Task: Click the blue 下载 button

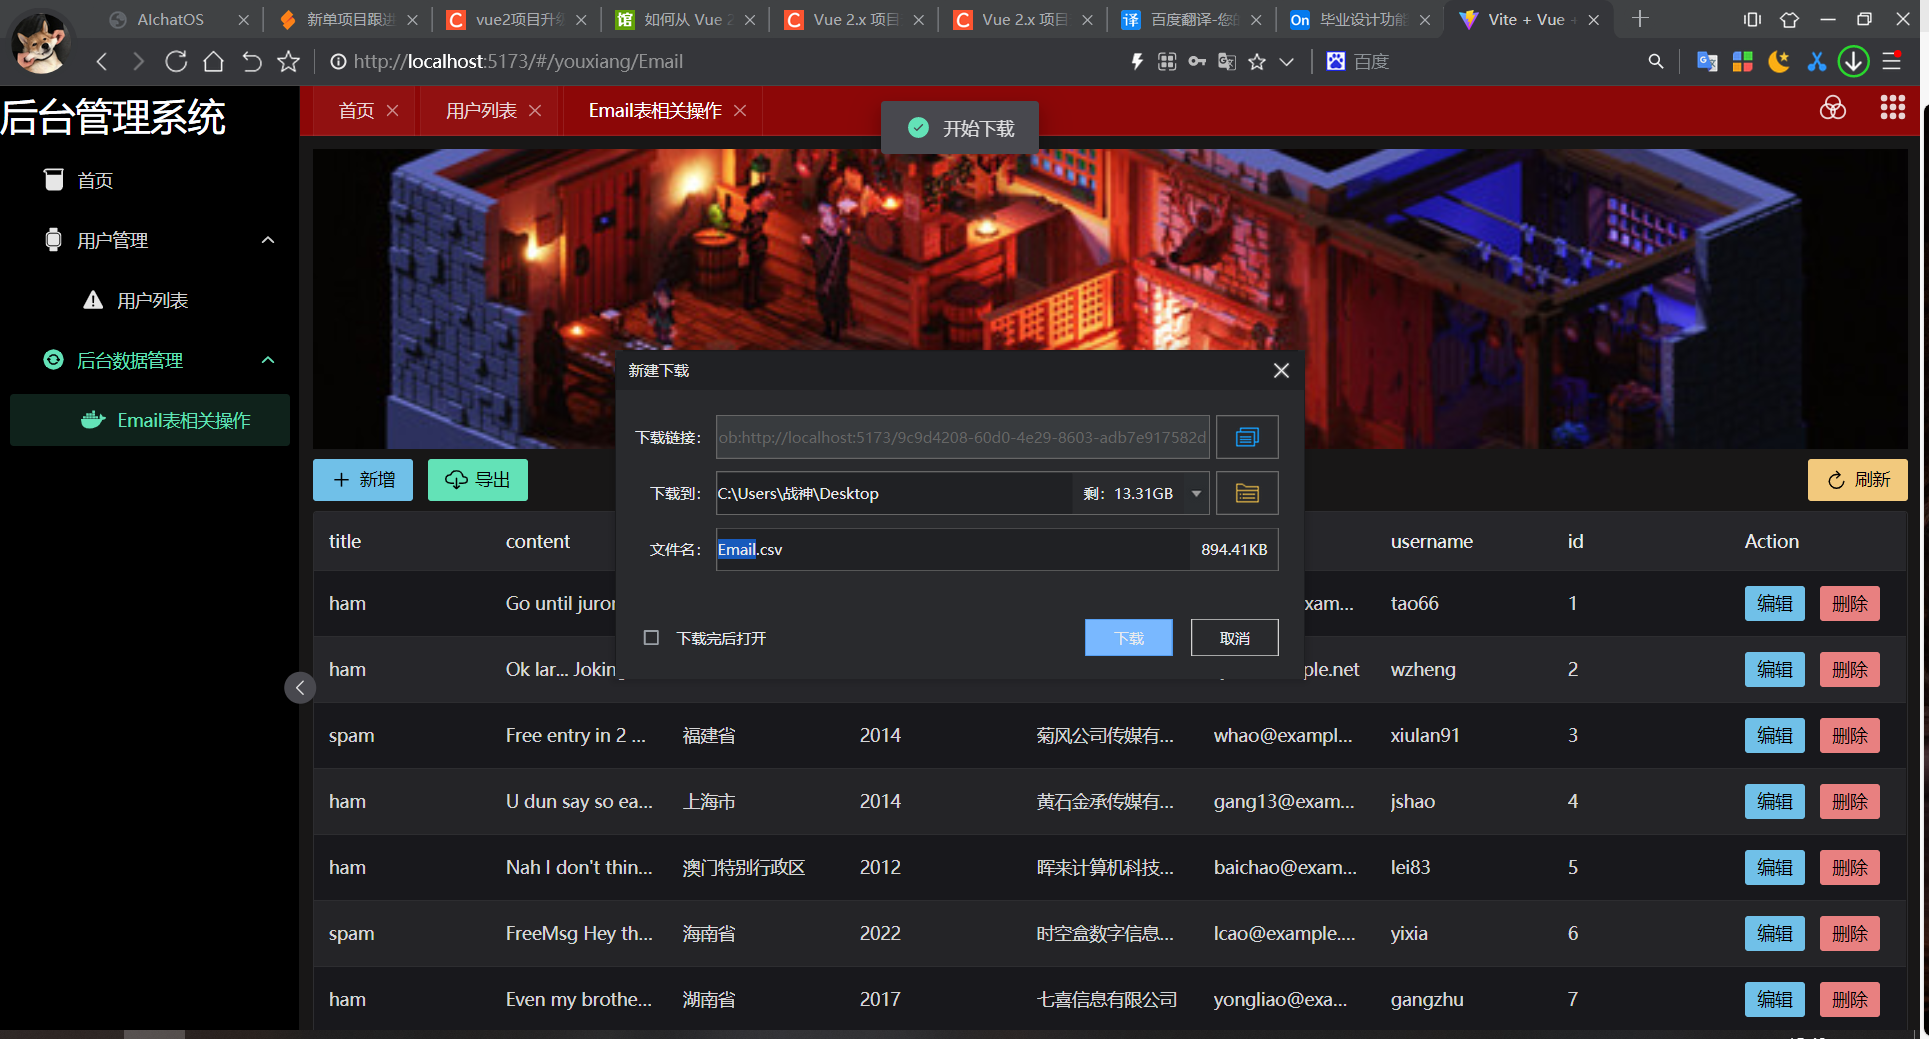Action: [1129, 638]
